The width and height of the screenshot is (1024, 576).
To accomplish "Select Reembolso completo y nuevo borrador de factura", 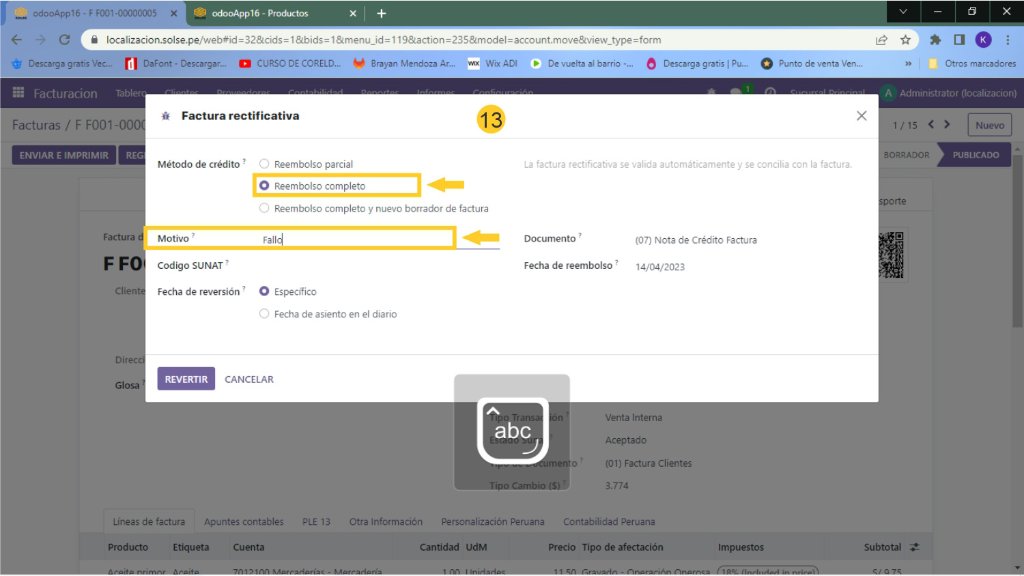I will [x=264, y=208].
